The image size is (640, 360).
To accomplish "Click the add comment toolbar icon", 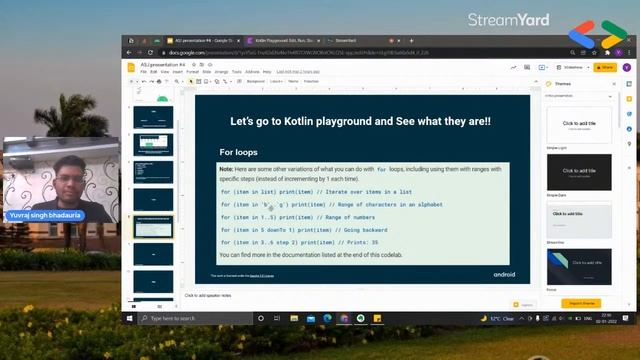I will (x=239, y=82).
